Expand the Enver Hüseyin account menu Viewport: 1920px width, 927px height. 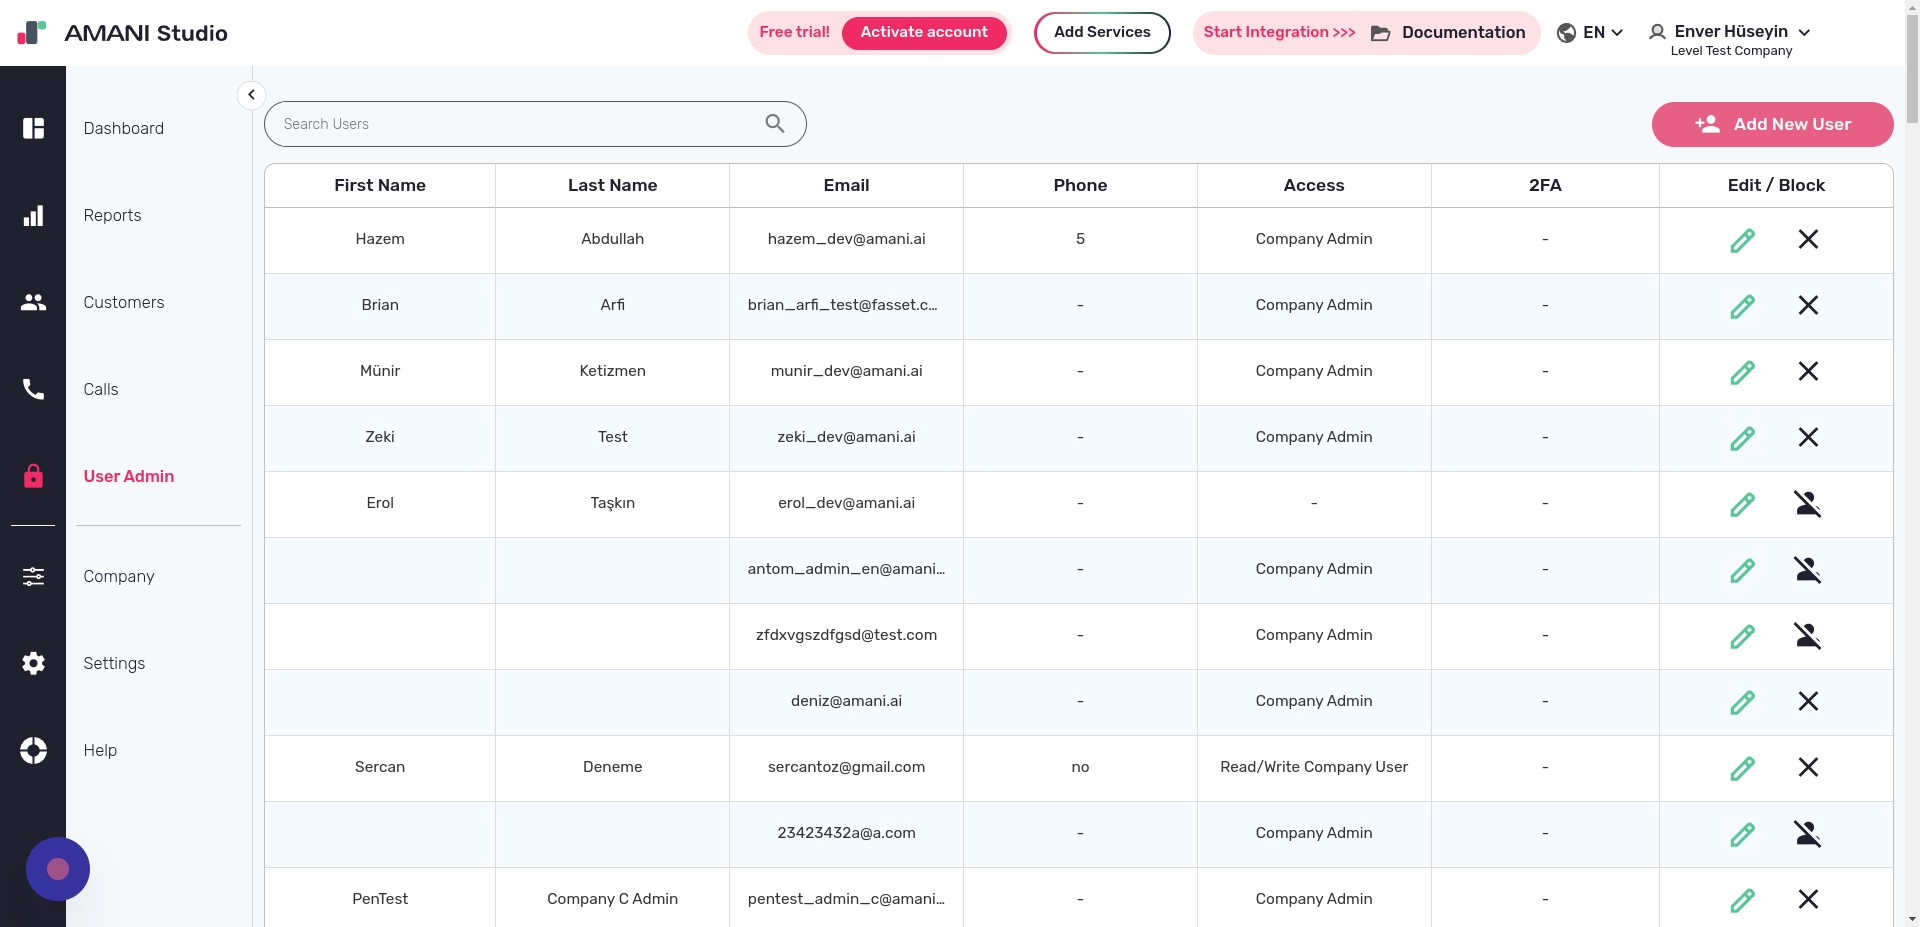[x=1806, y=32]
